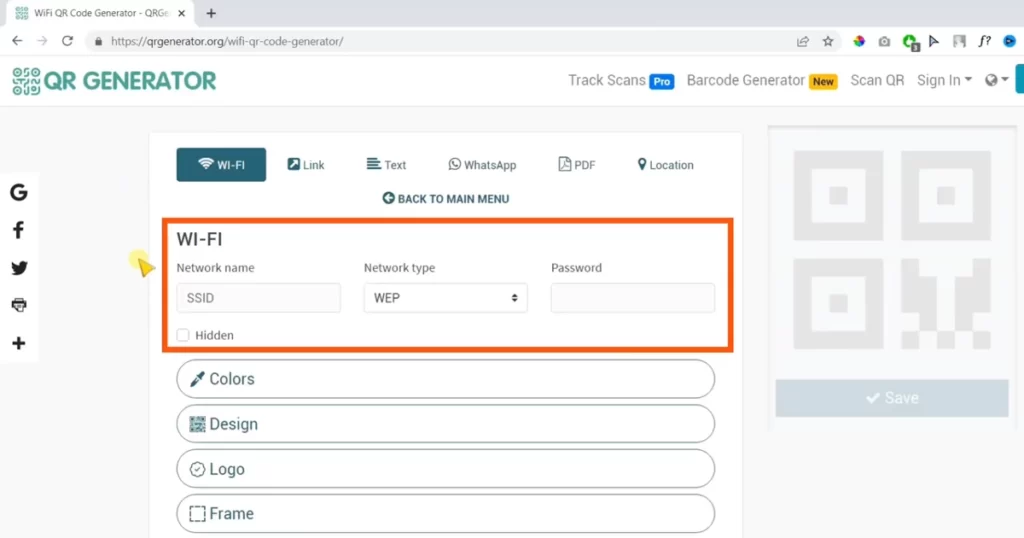Image resolution: width=1024 pixels, height=538 pixels.
Task: Switch to the Location tab
Action: coord(665,165)
